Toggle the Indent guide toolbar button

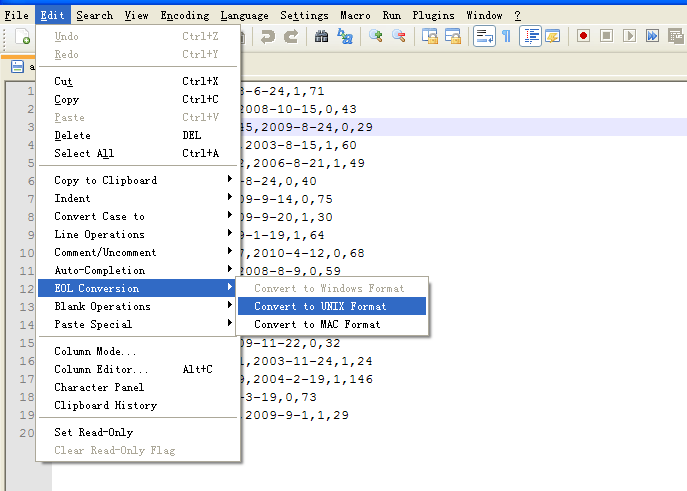530,37
